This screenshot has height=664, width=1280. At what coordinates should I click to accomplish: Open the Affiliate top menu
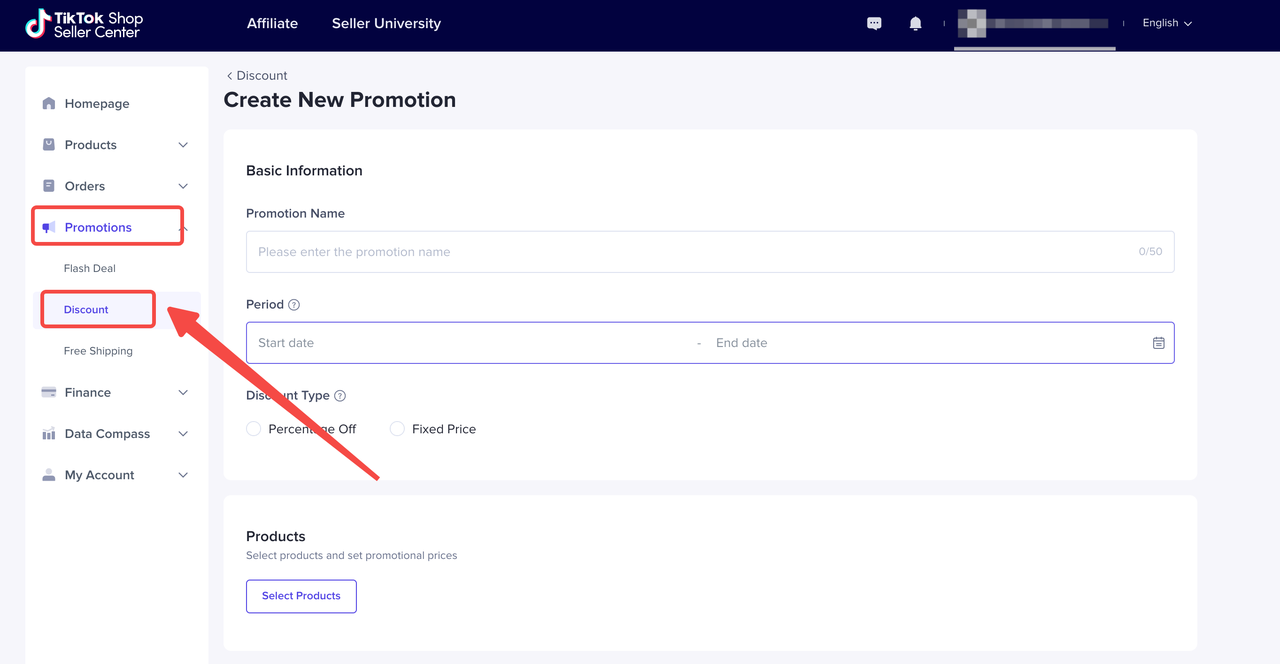click(x=272, y=23)
